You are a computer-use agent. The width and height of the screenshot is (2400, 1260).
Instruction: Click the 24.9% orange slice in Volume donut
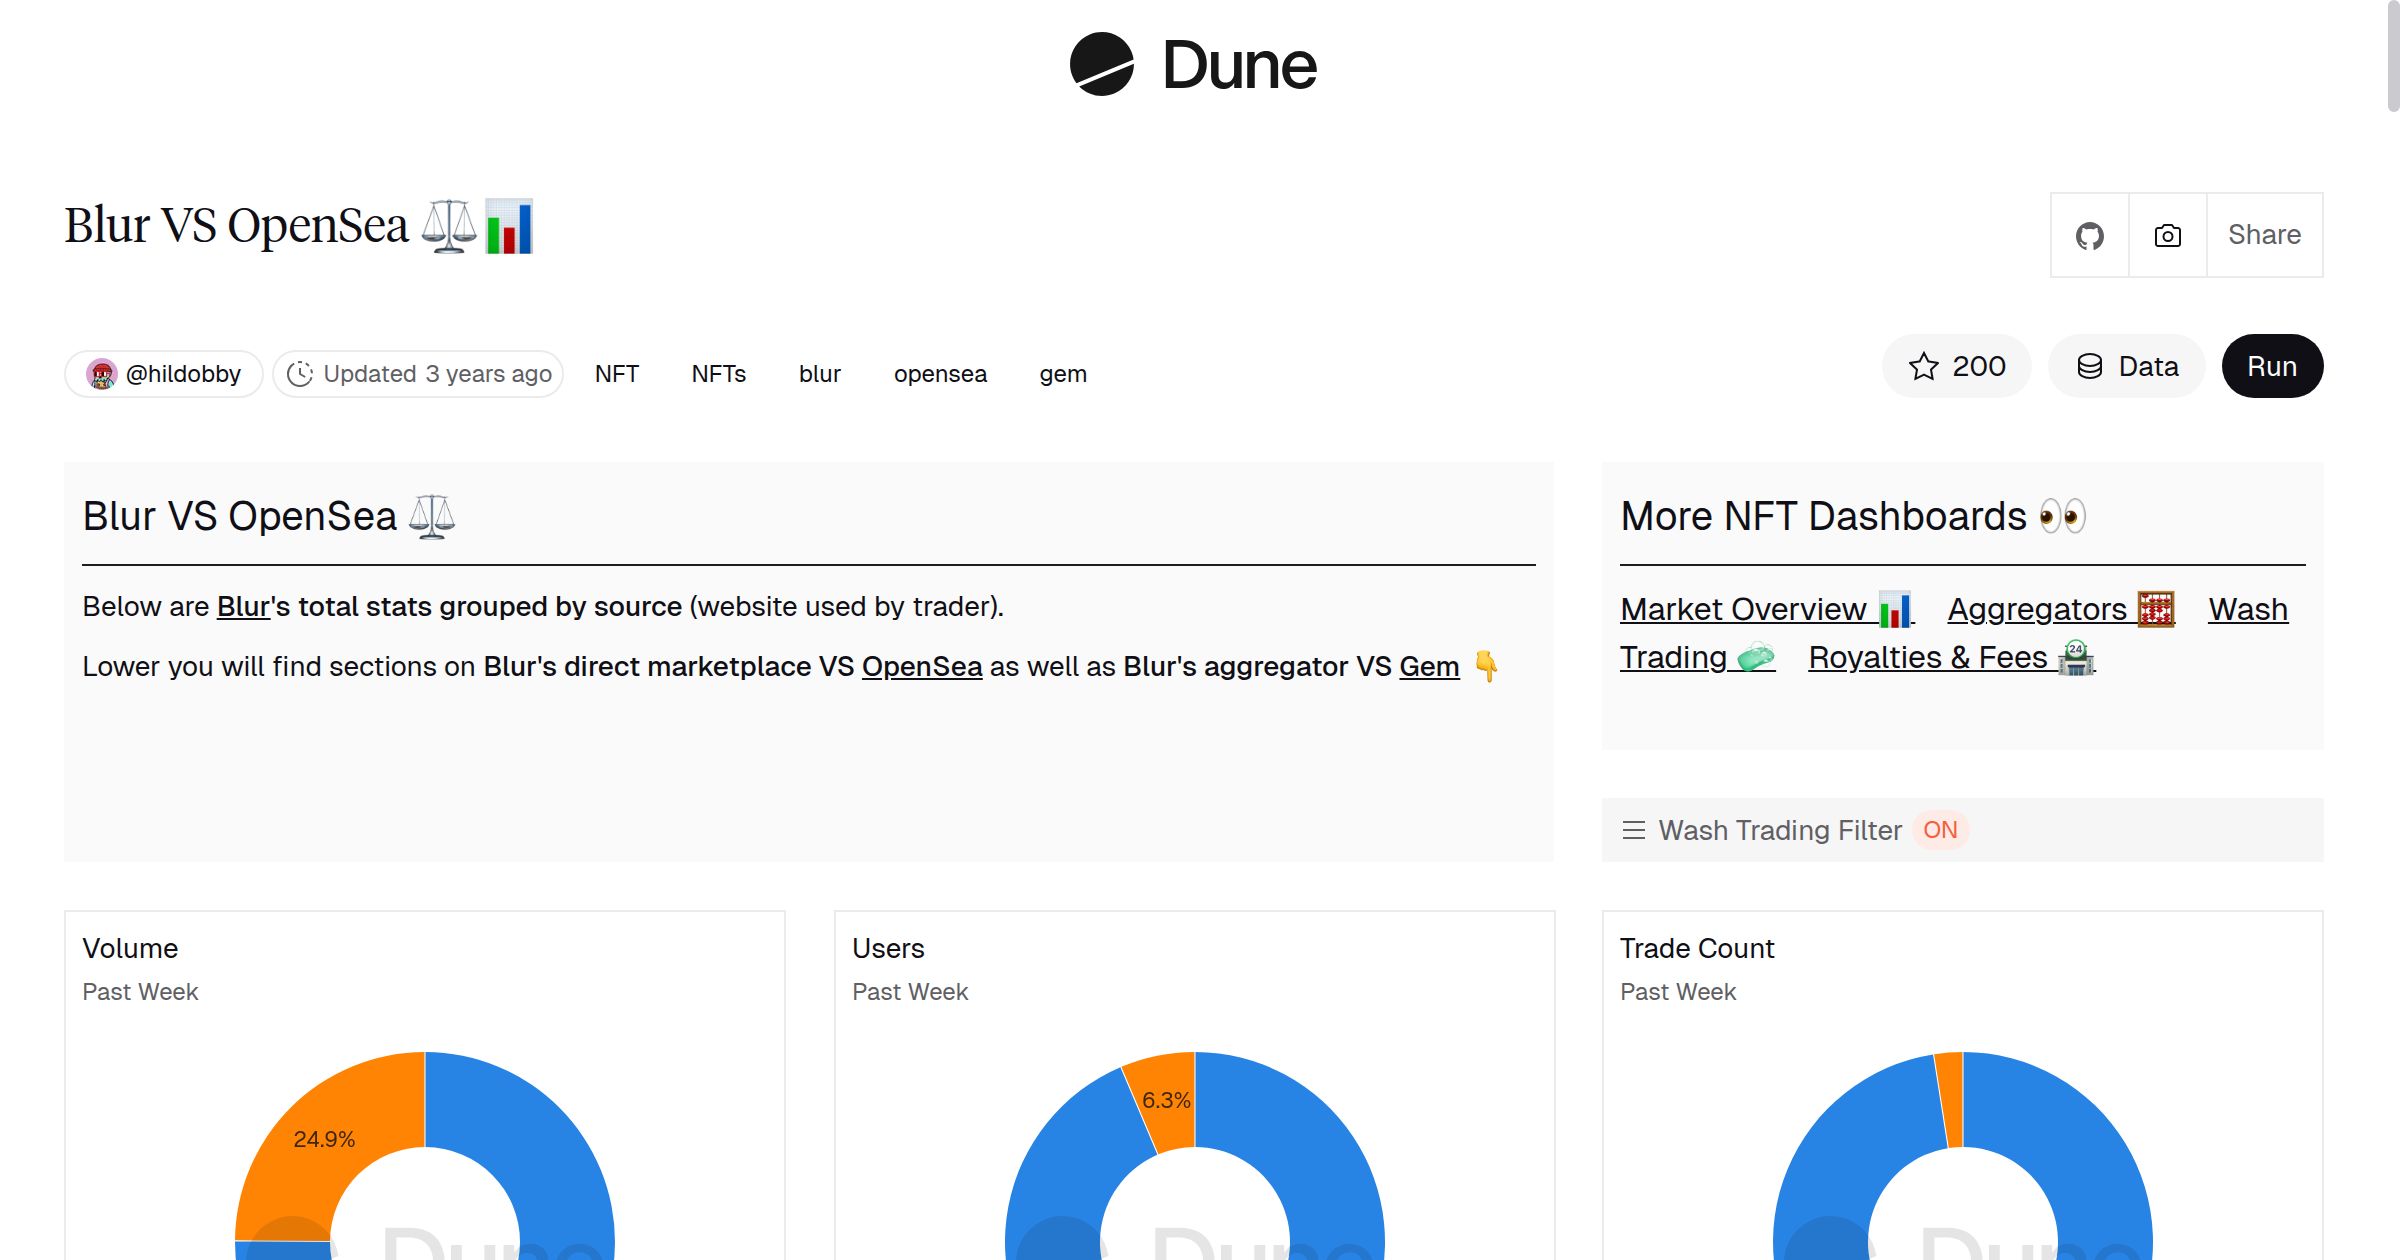click(x=325, y=1138)
